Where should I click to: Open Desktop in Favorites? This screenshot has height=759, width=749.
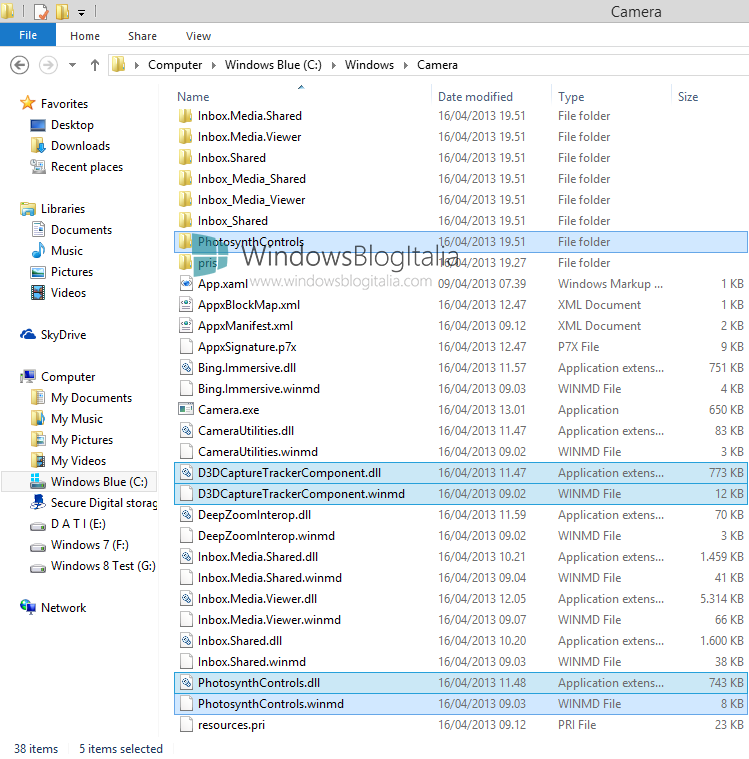tap(72, 125)
